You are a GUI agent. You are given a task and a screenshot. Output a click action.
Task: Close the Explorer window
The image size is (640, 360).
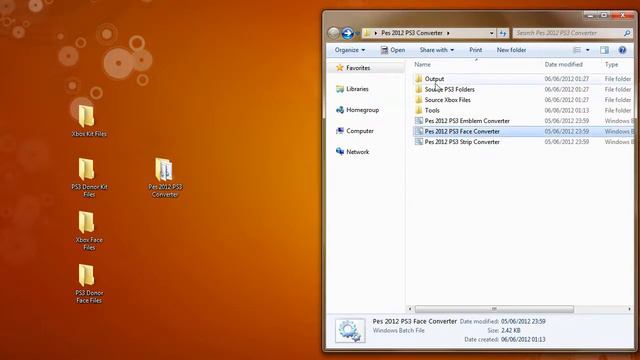tap(622, 16)
